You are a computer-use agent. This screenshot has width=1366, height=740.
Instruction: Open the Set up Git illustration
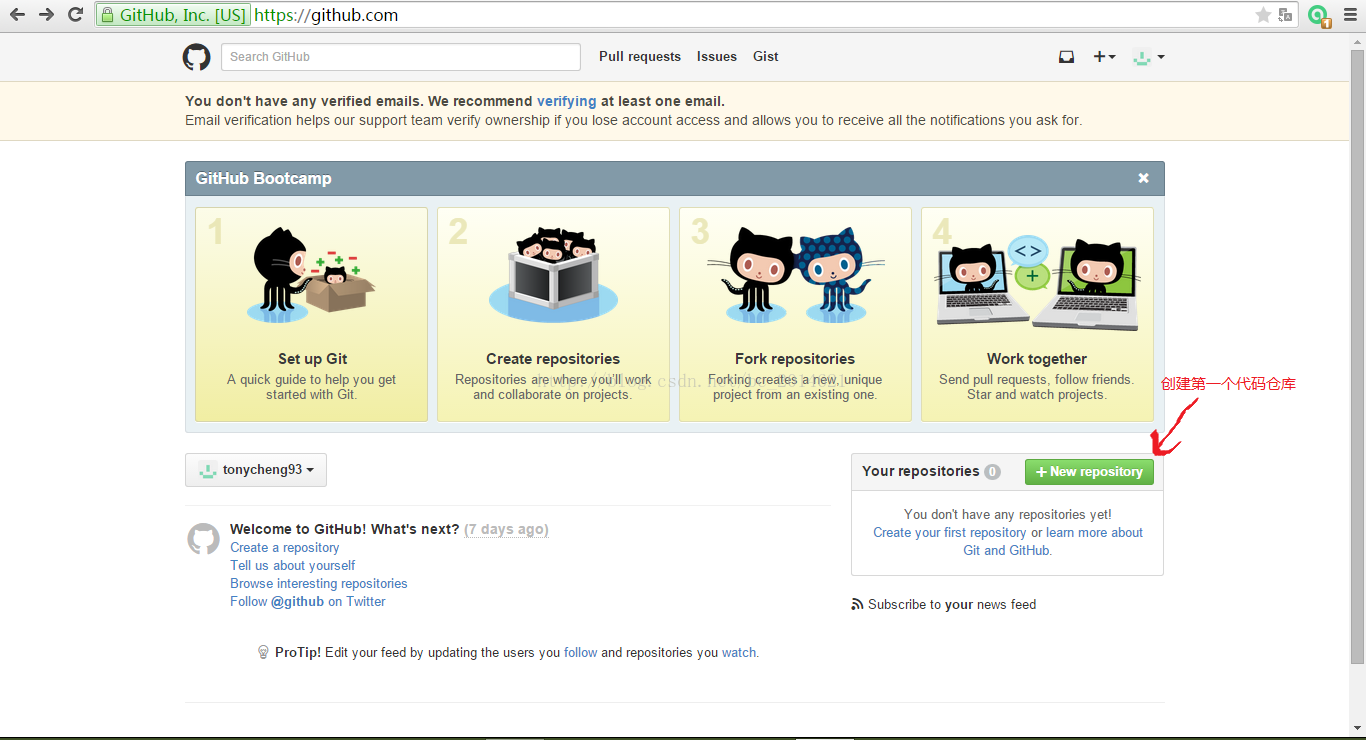(311, 275)
